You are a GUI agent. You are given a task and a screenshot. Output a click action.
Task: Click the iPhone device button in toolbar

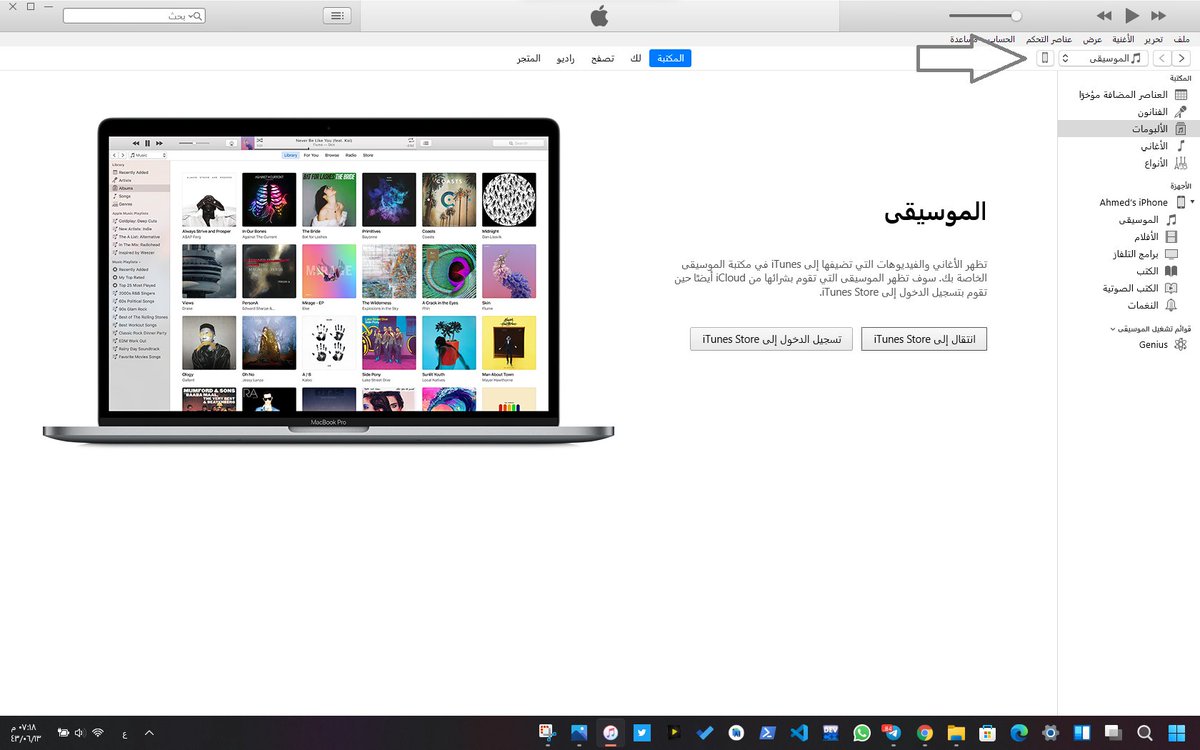pyautogui.click(x=1045, y=59)
